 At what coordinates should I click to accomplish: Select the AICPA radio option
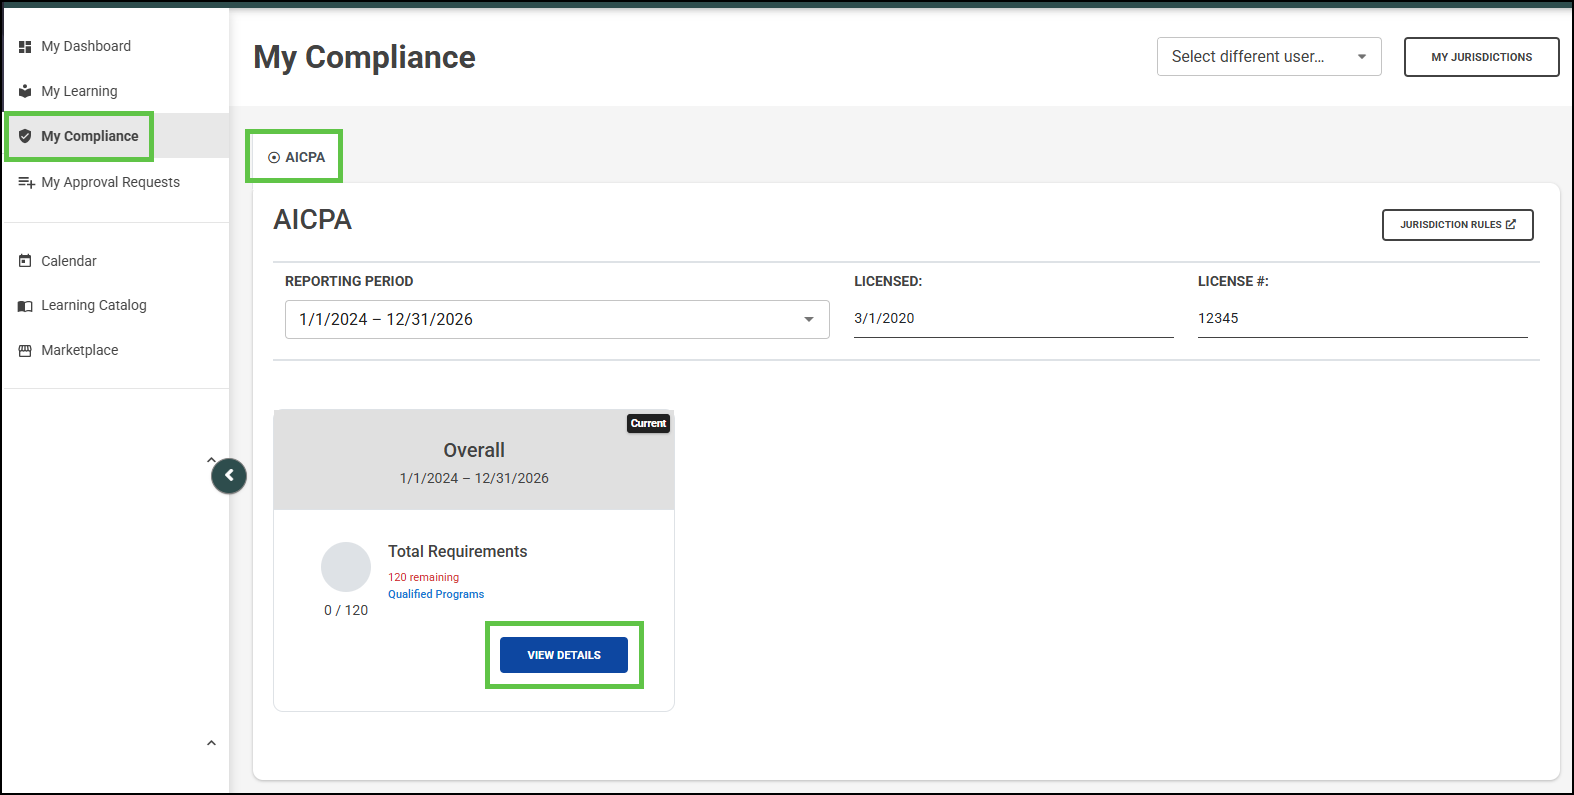point(274,158)
